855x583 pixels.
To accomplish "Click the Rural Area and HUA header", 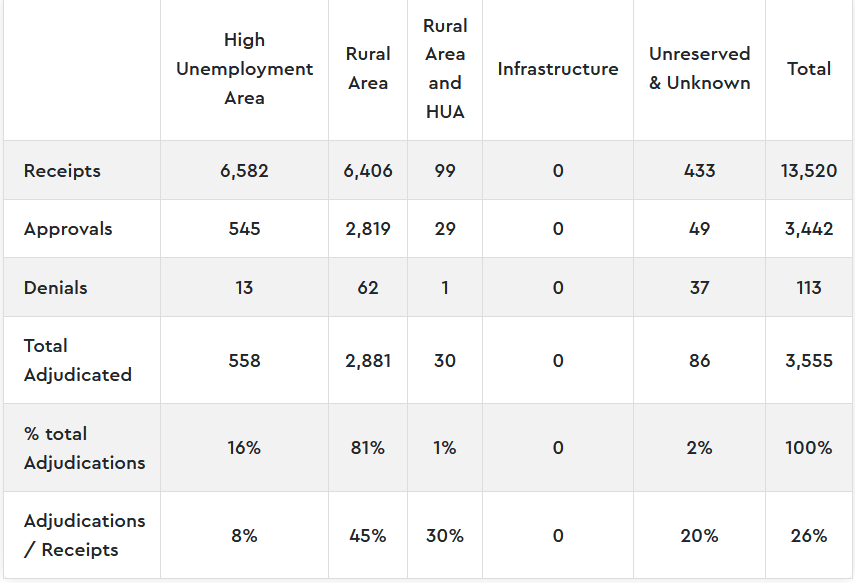I will [x=445, y=69].
